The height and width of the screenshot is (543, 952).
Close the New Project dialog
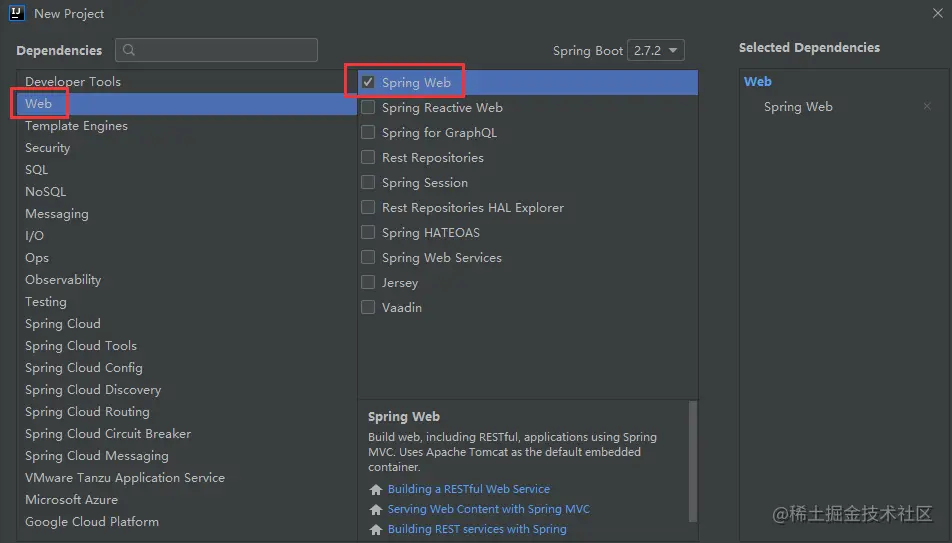pos(937,13)
